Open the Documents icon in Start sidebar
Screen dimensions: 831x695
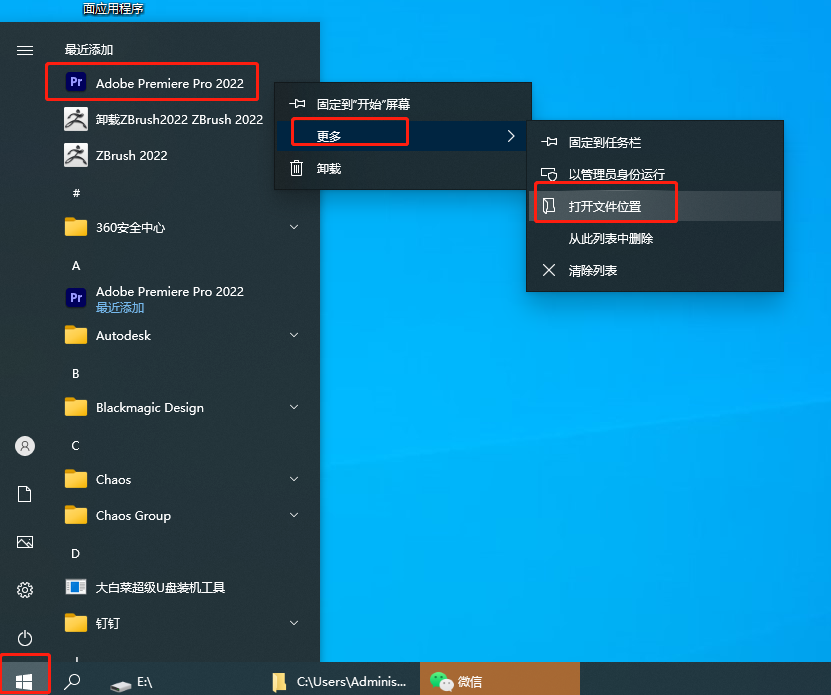pos(24,494)
